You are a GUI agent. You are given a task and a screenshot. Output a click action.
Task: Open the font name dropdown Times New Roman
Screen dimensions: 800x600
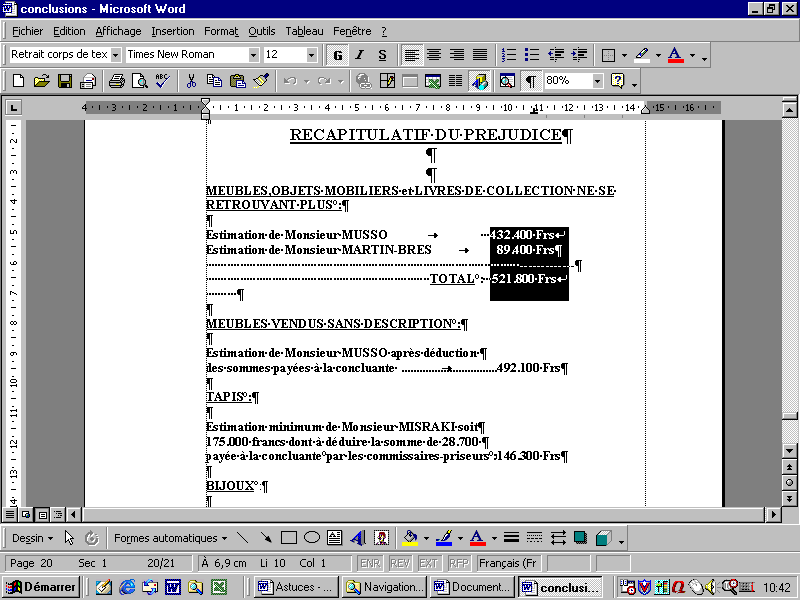[253, 54]
